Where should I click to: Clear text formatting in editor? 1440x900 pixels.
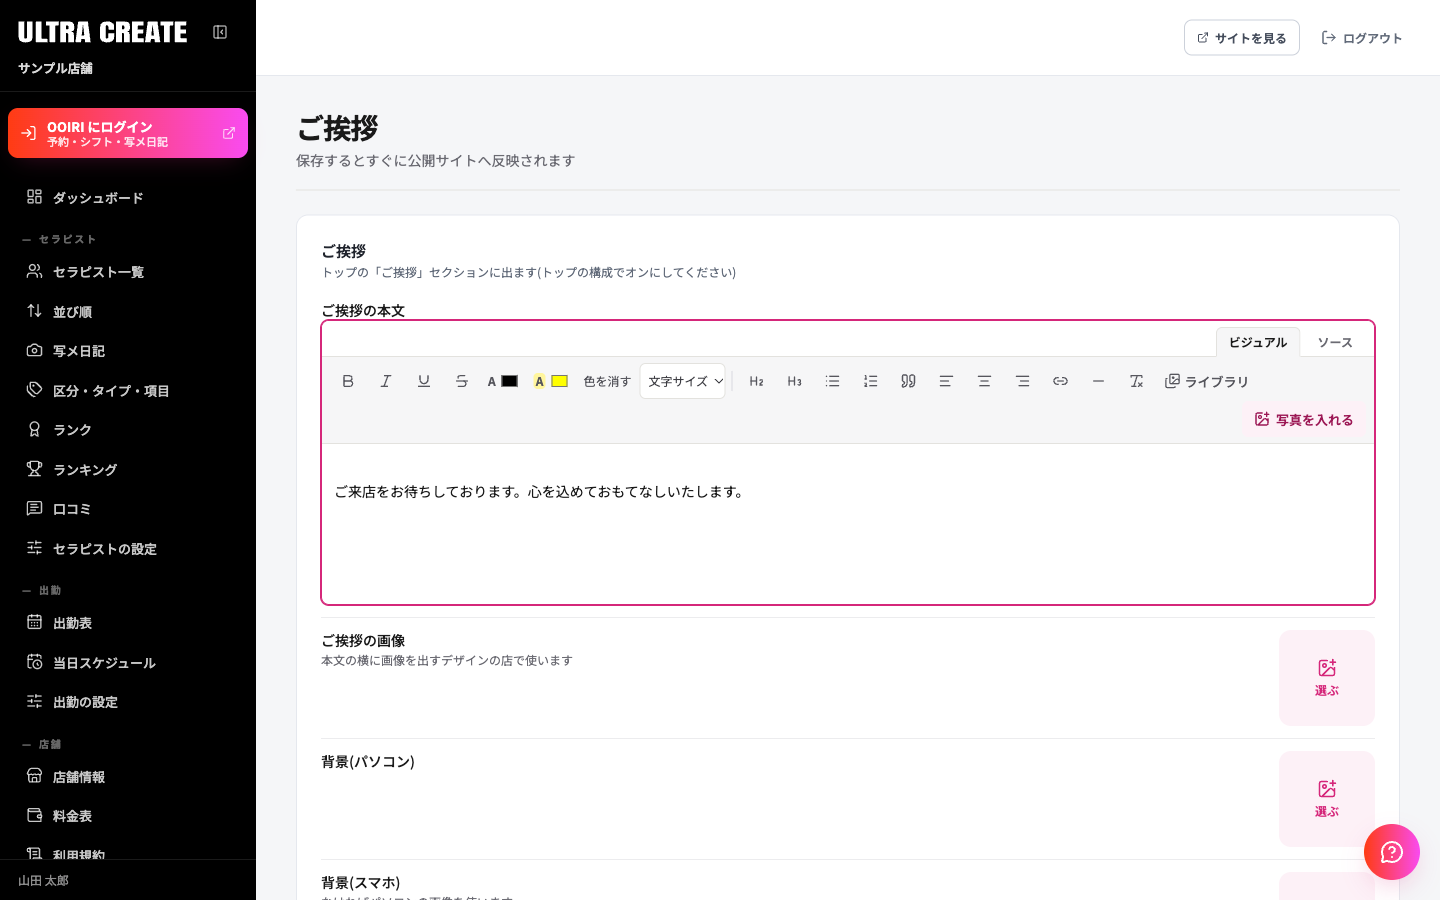[1137, 381]
